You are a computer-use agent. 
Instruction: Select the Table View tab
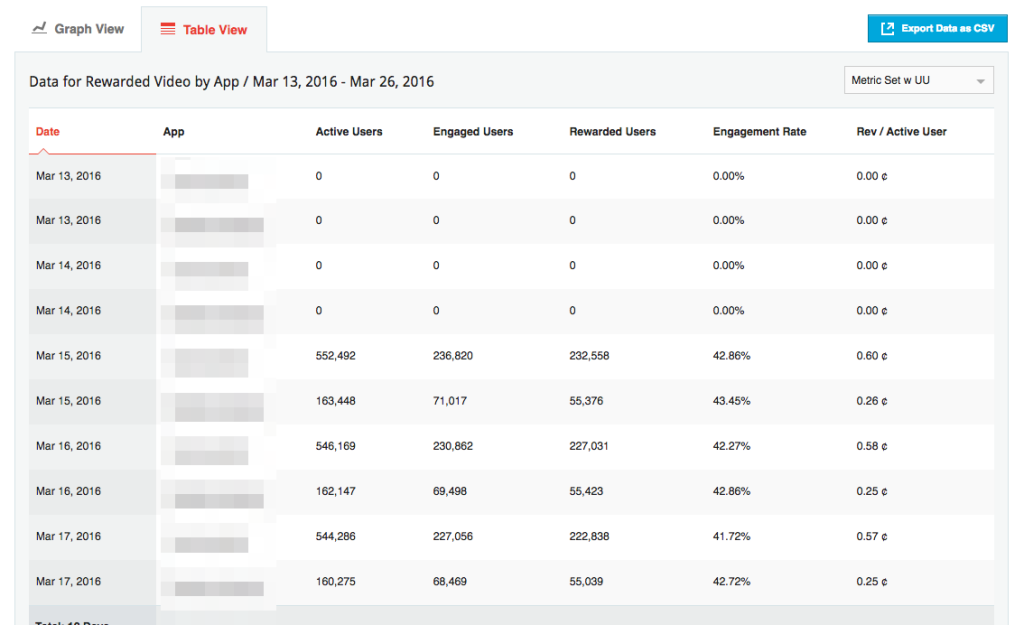[204, 30]
